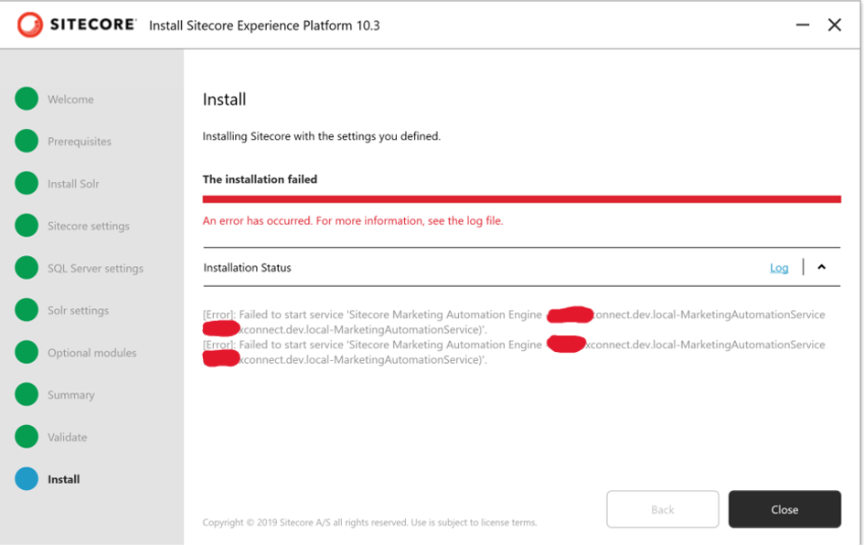The width and height of the screenshot is (864, 546).
Task: Click the 'Install' page heading
Action: [x=224, y=99]
